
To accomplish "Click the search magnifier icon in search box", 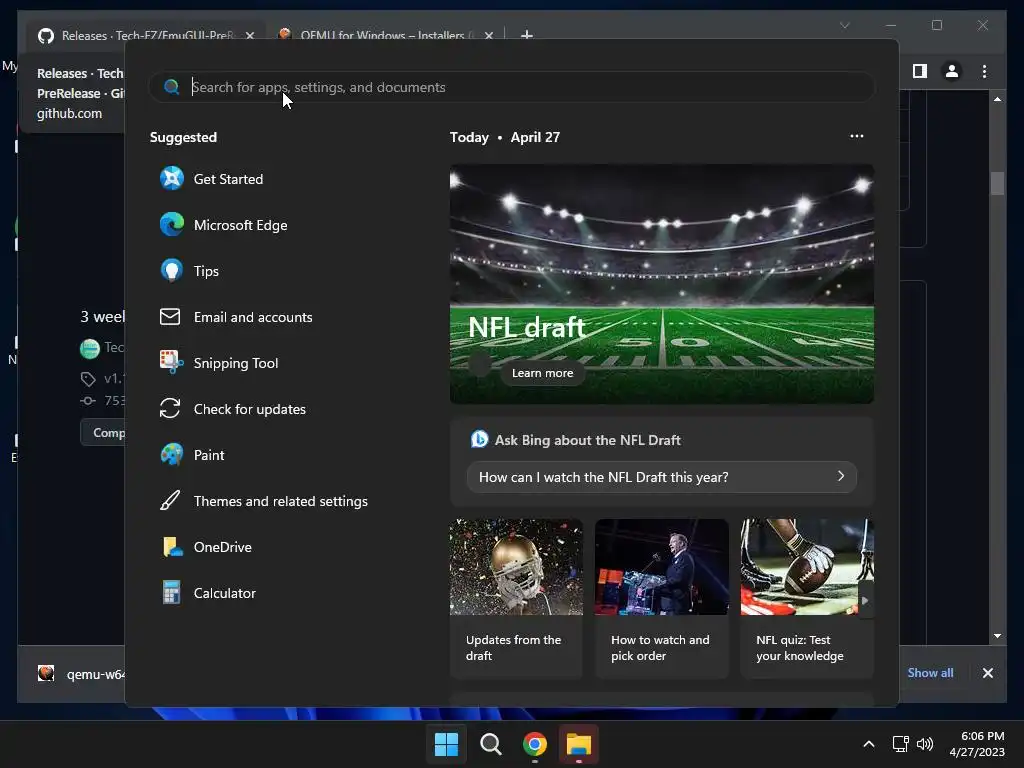I will pos(172,87).
